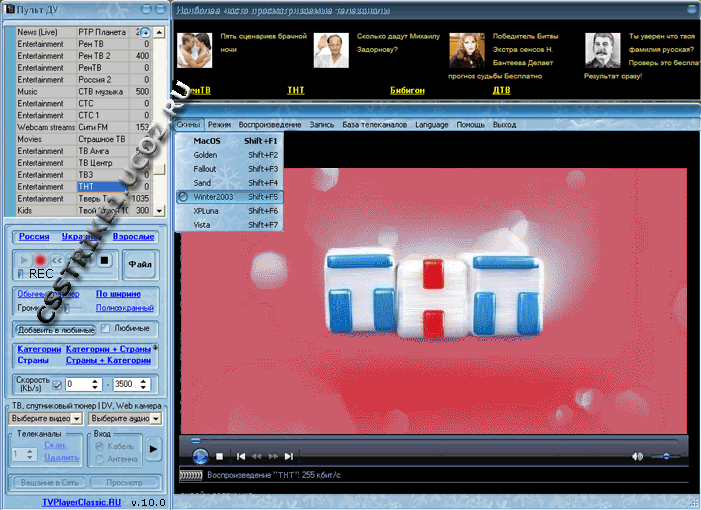The width and height of the screenshot is (701, 510).
Task: Adjust the player volume slider
Action: tap(666, 456)
